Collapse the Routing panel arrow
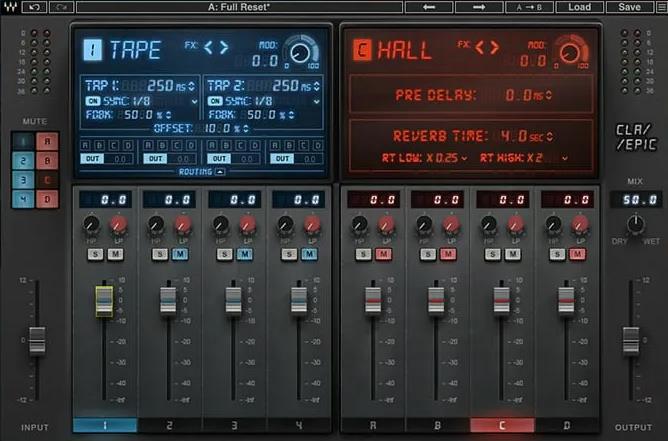 (x=220, y=172)
